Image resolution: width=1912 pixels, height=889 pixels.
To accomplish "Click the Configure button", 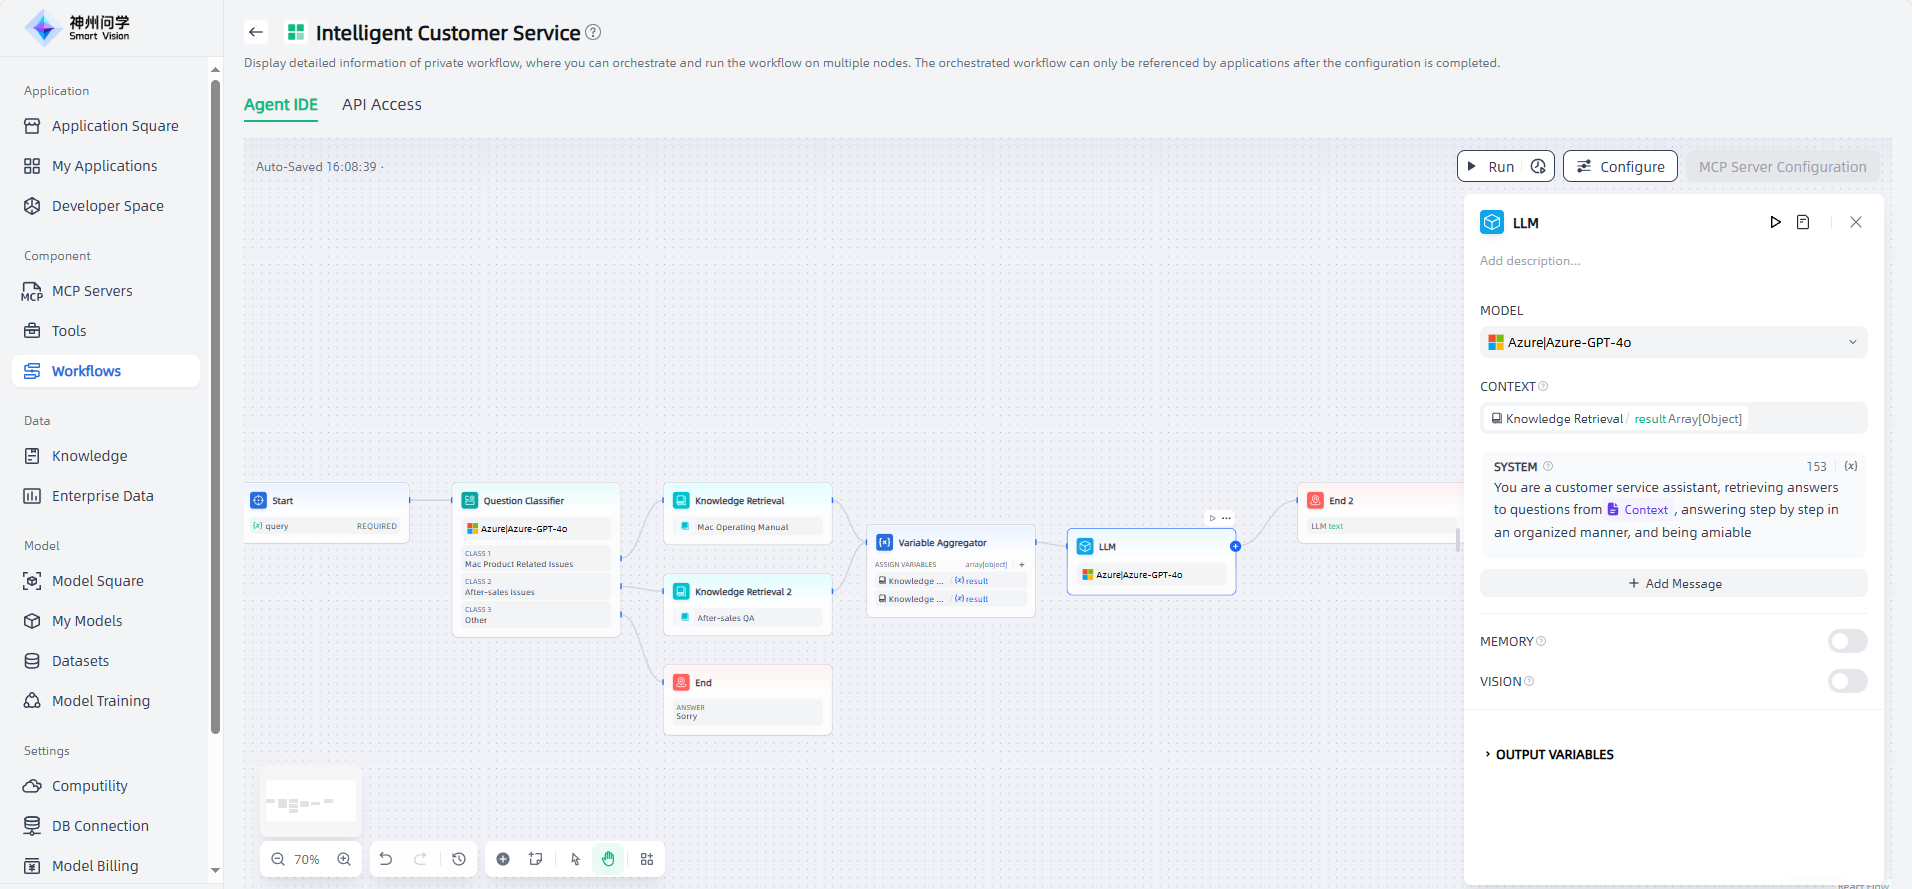I will pos(1620,167).
